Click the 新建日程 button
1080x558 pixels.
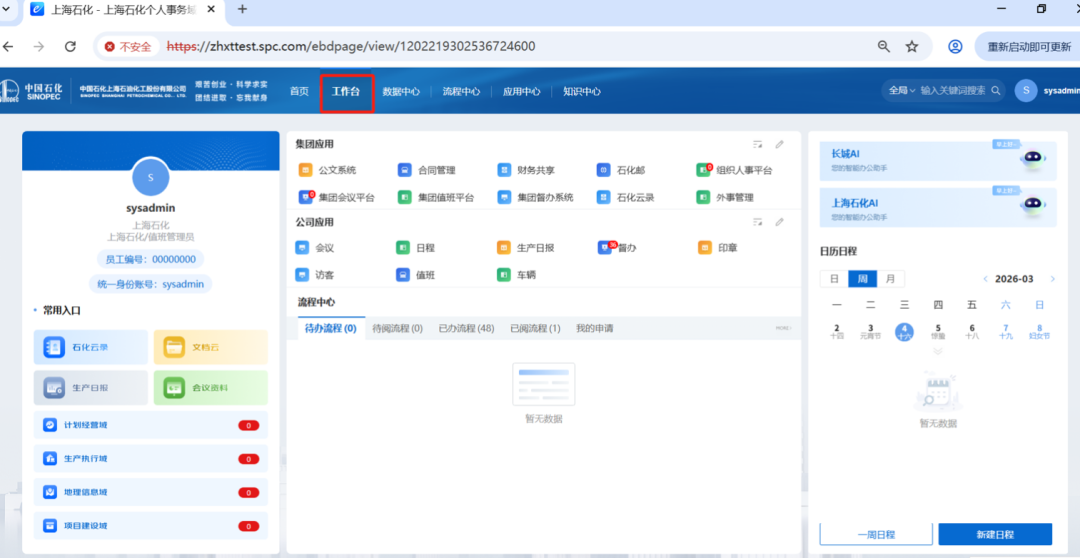tap(995, 535)
